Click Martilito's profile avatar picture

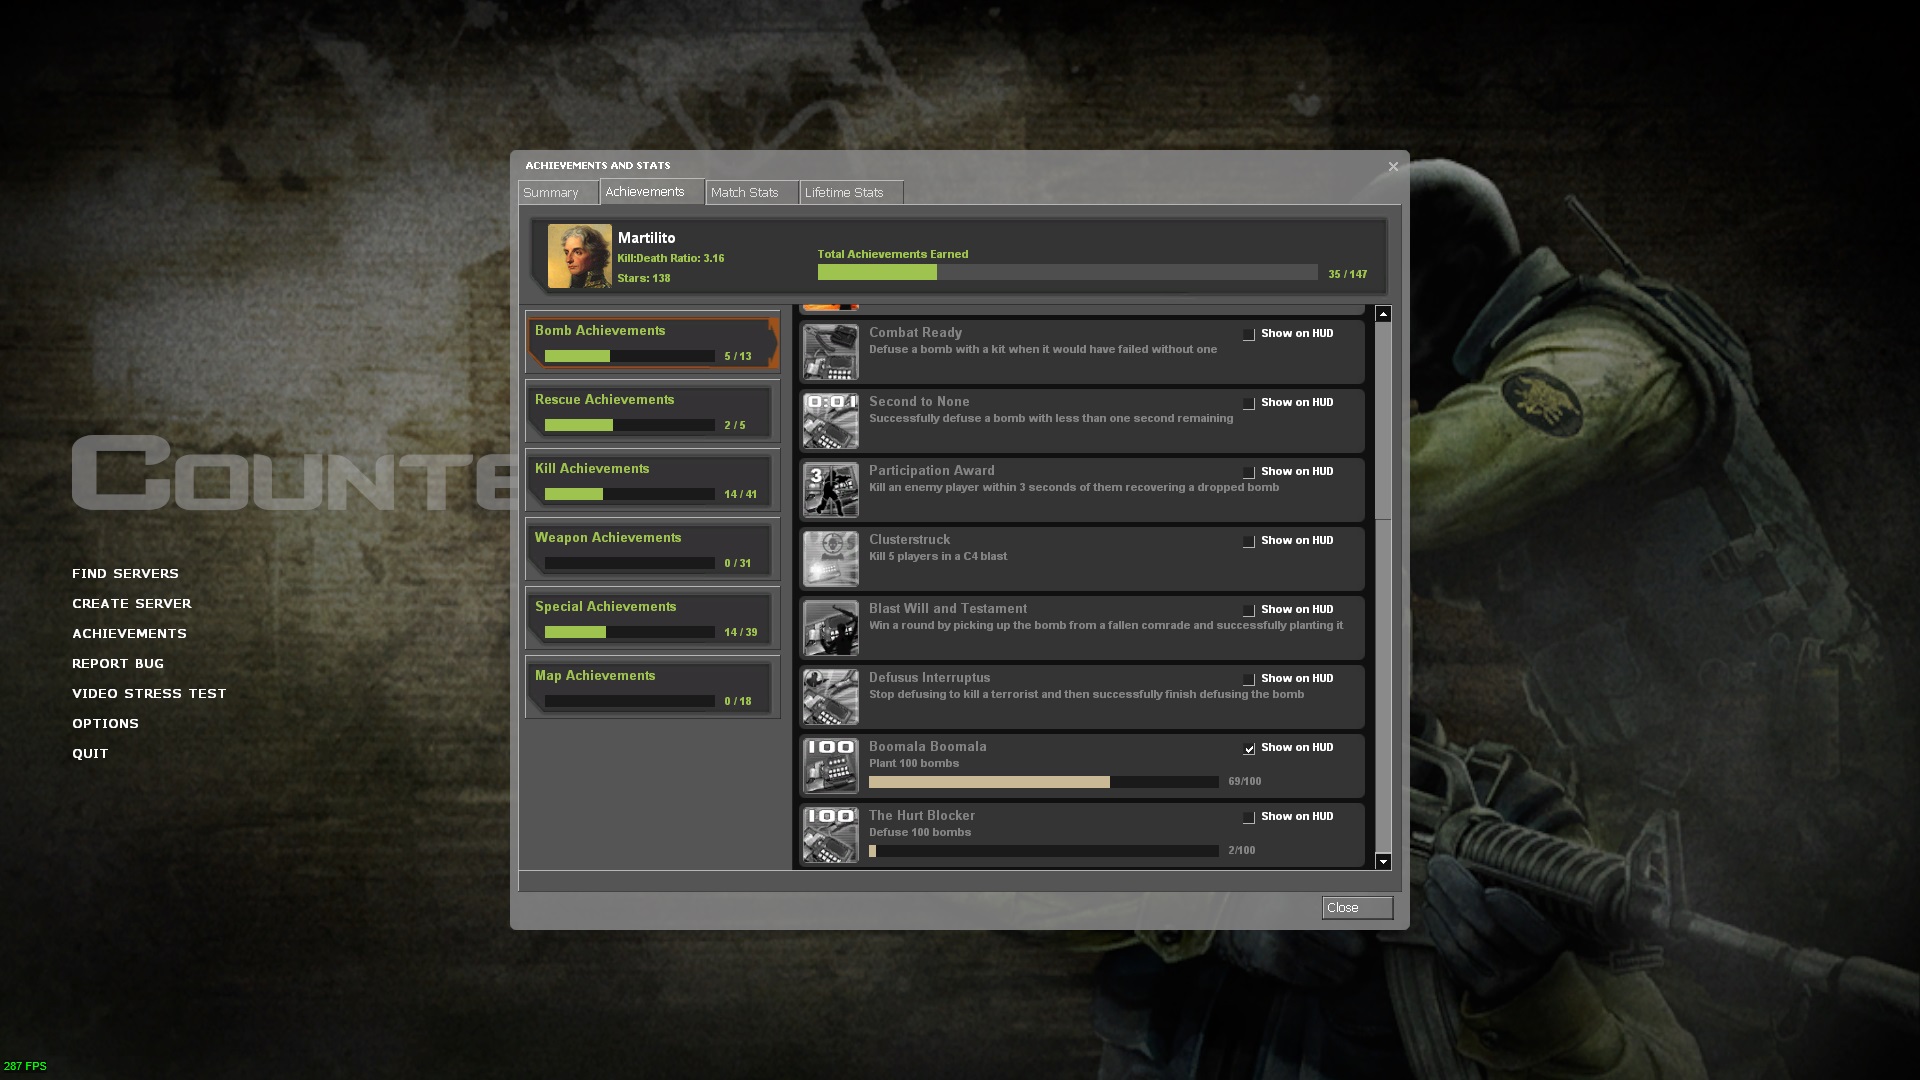coord(579,256)
